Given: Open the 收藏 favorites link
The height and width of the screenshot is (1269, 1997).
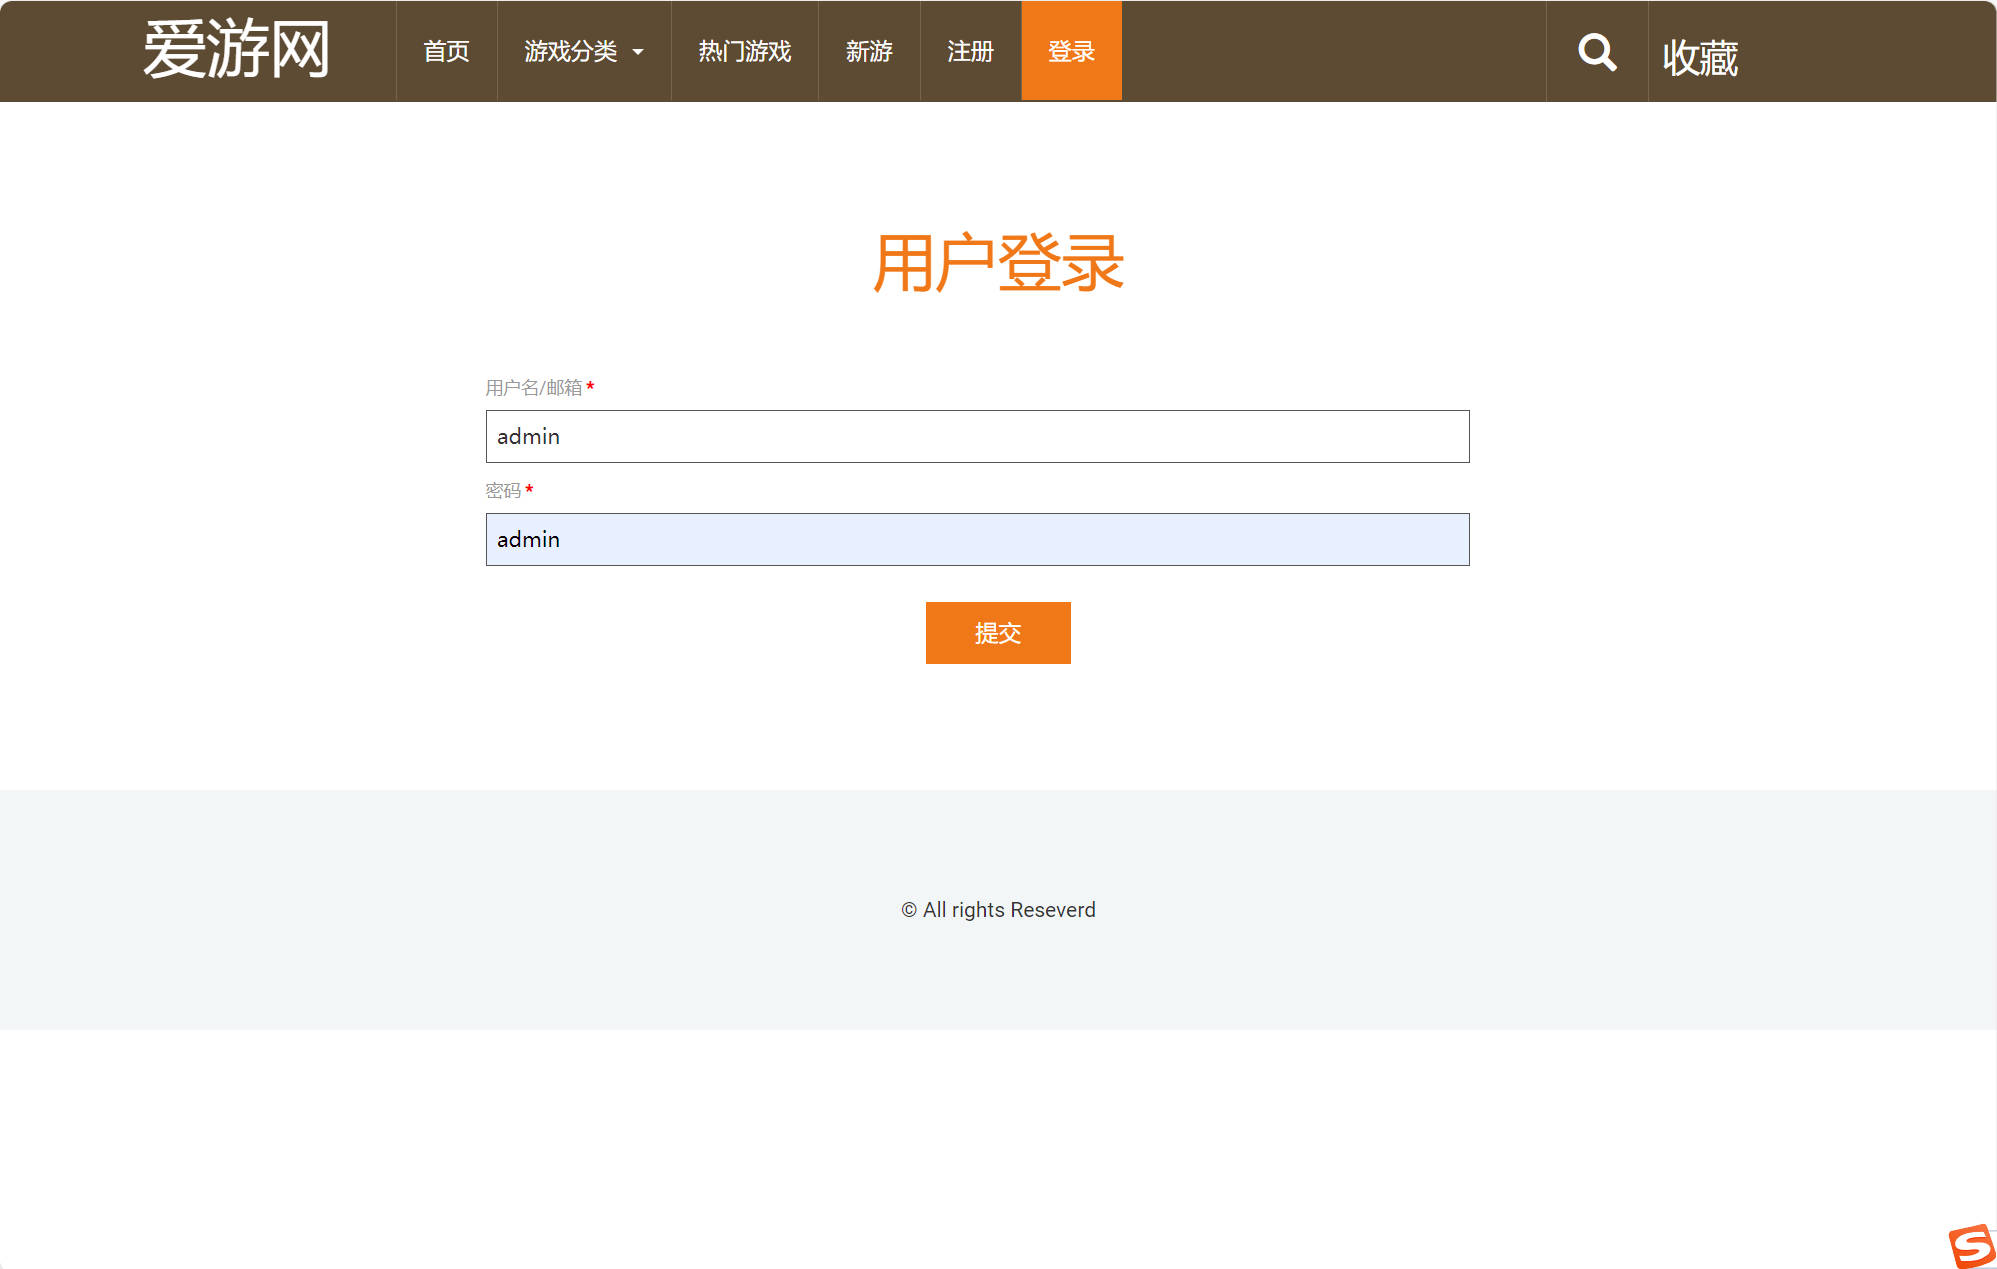Looking at the screenshot, I should coord(1700,55).
